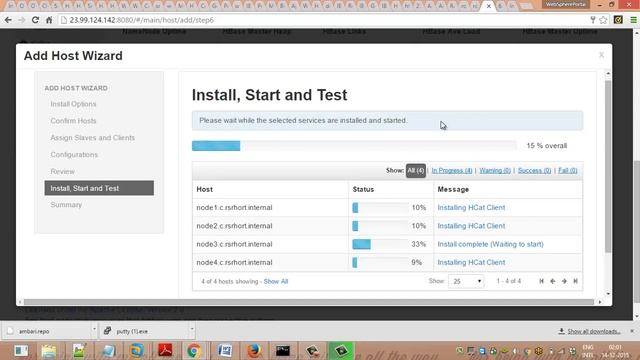Click the Show All hosts link
The image size is (640, 360).
point(276,282)
